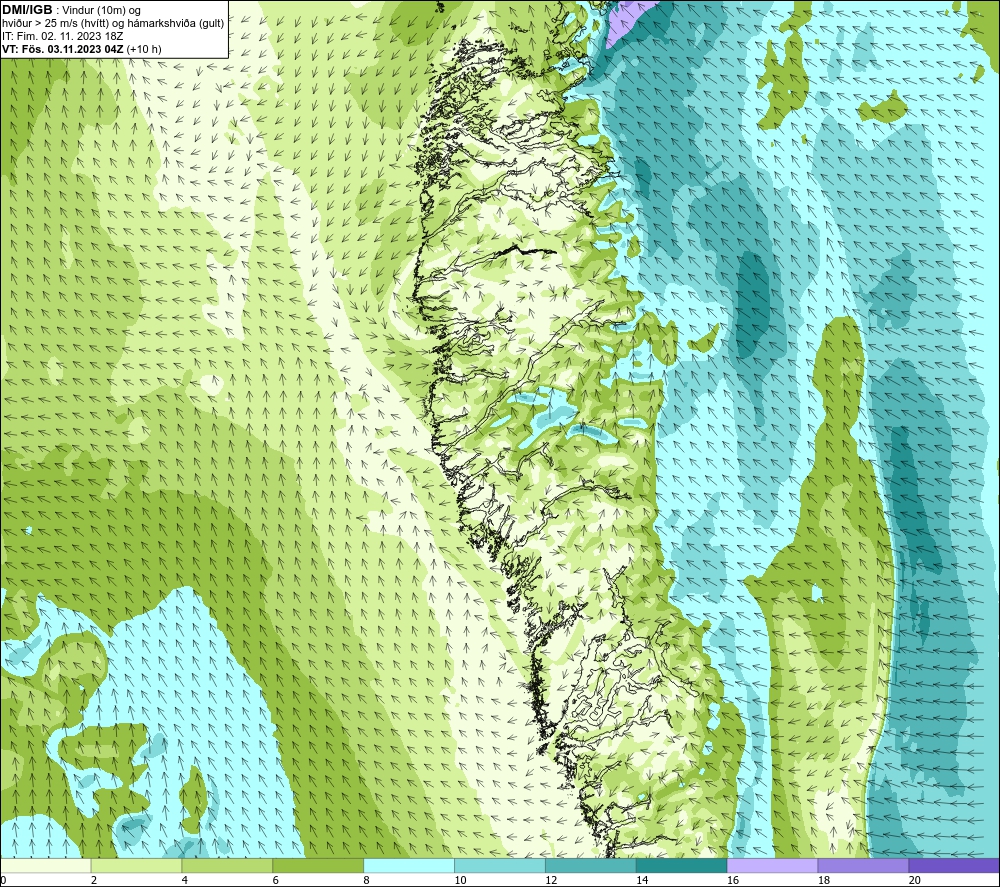
Task: Click the 'hviður > 25 m/s (hvítt)' description line
Action: click(113, 24)
